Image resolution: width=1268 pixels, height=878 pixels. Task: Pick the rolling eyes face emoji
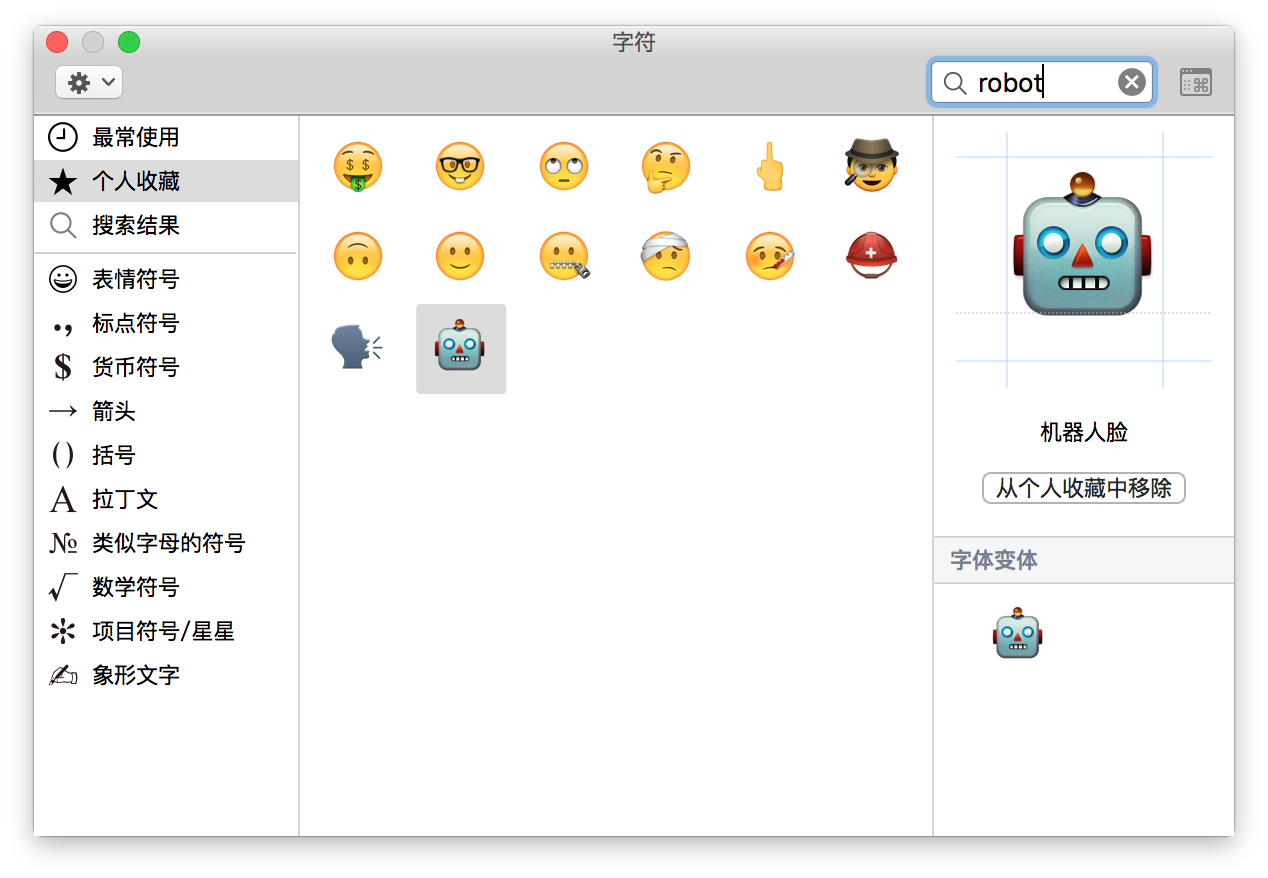[563, 168]
